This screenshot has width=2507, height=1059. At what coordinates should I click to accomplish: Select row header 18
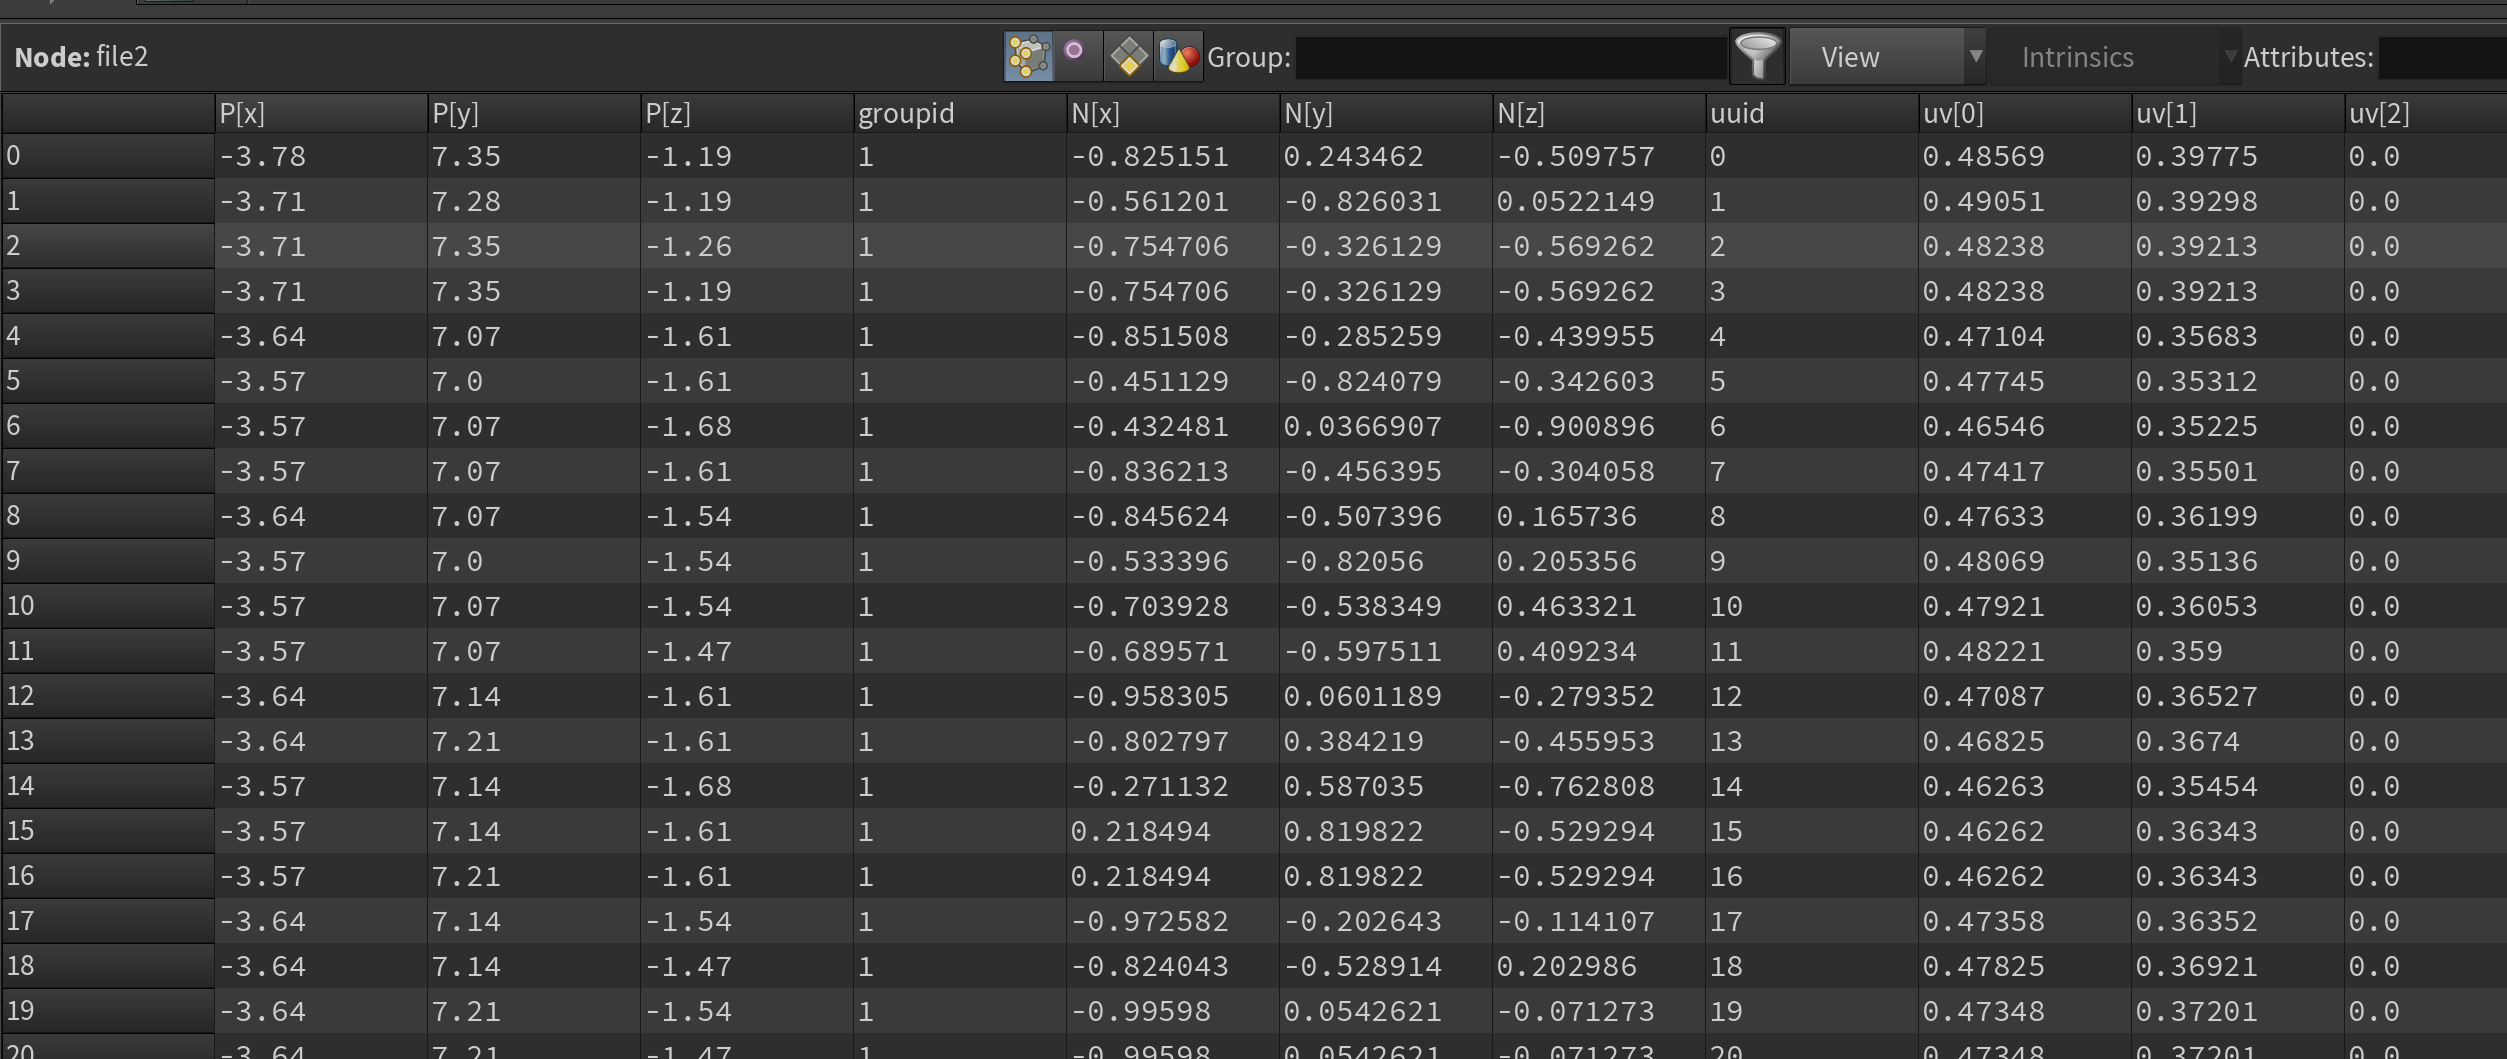[108, 966]
